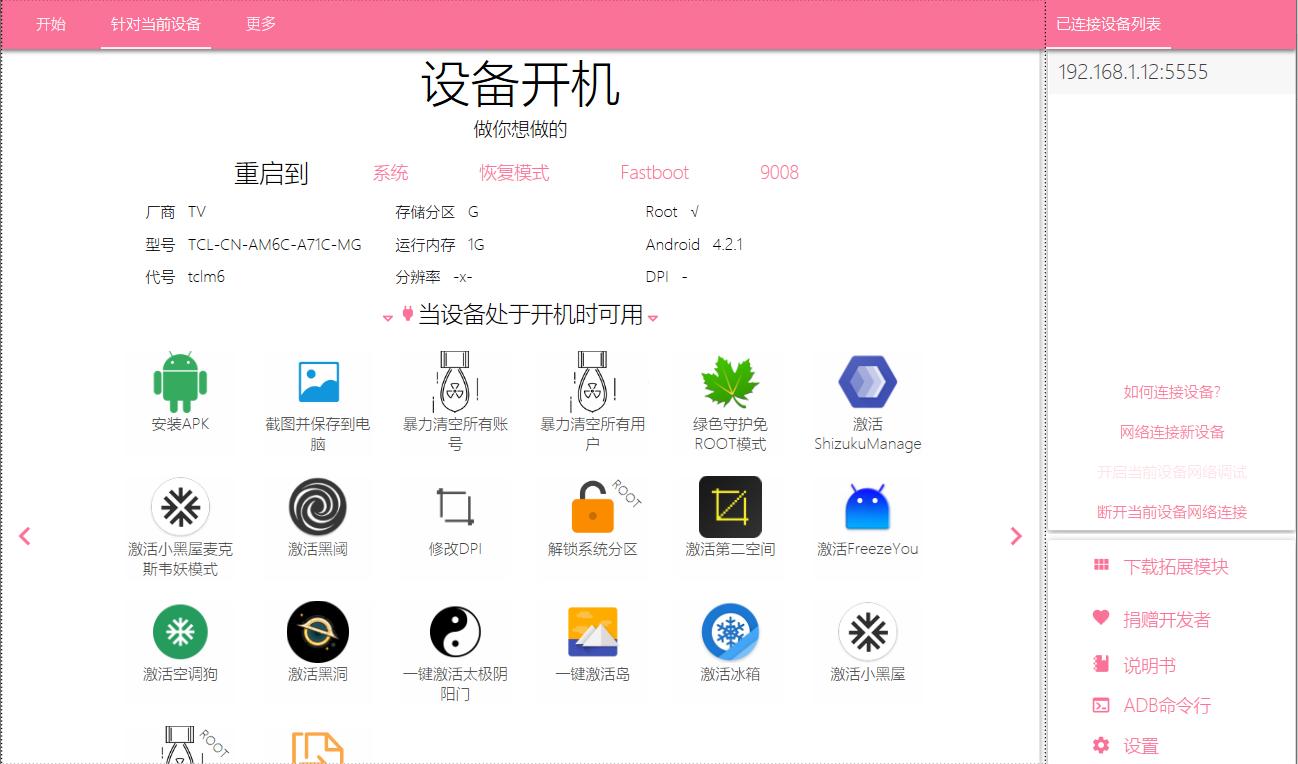Click the 激活FreezeYou robot icon
Image resolution: width=1298 pixels, height=764 pixels.
click(x=867, y=508)
